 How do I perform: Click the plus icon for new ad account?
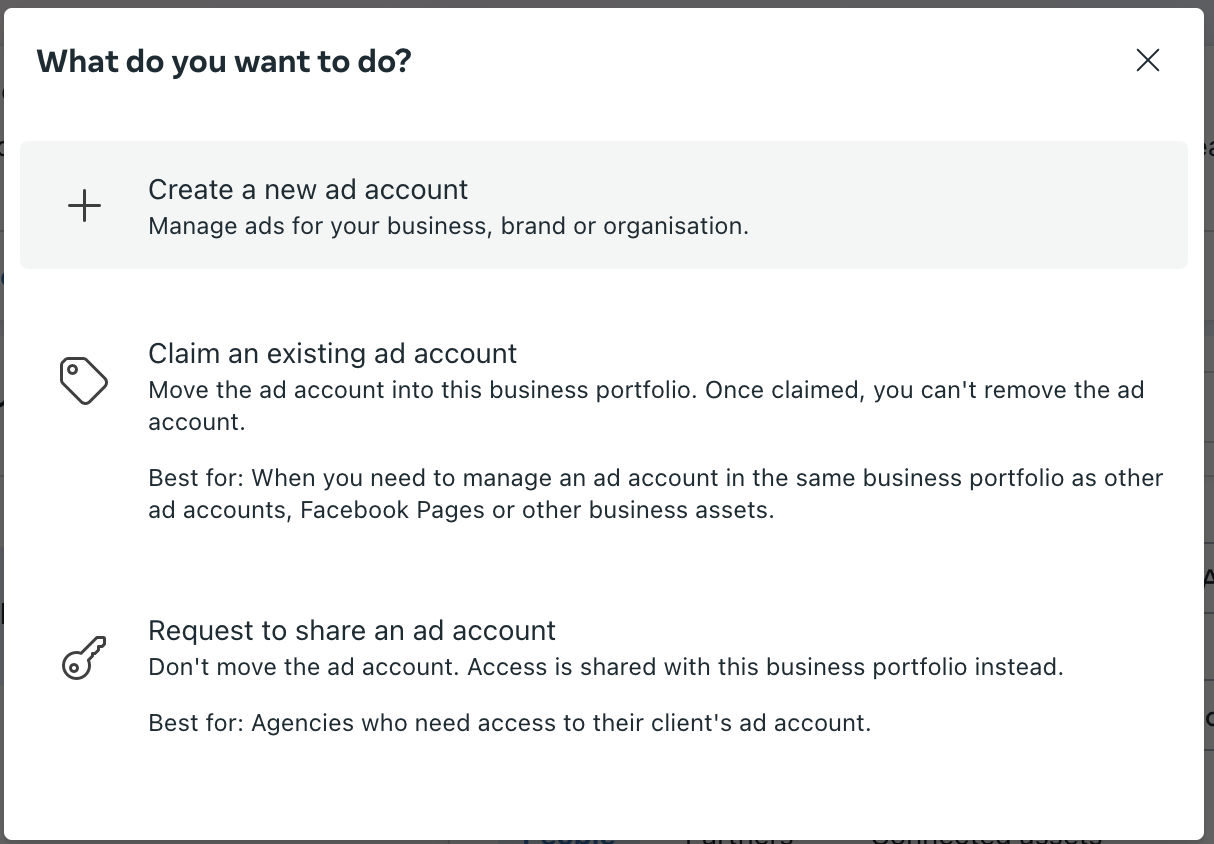point(84,206)
